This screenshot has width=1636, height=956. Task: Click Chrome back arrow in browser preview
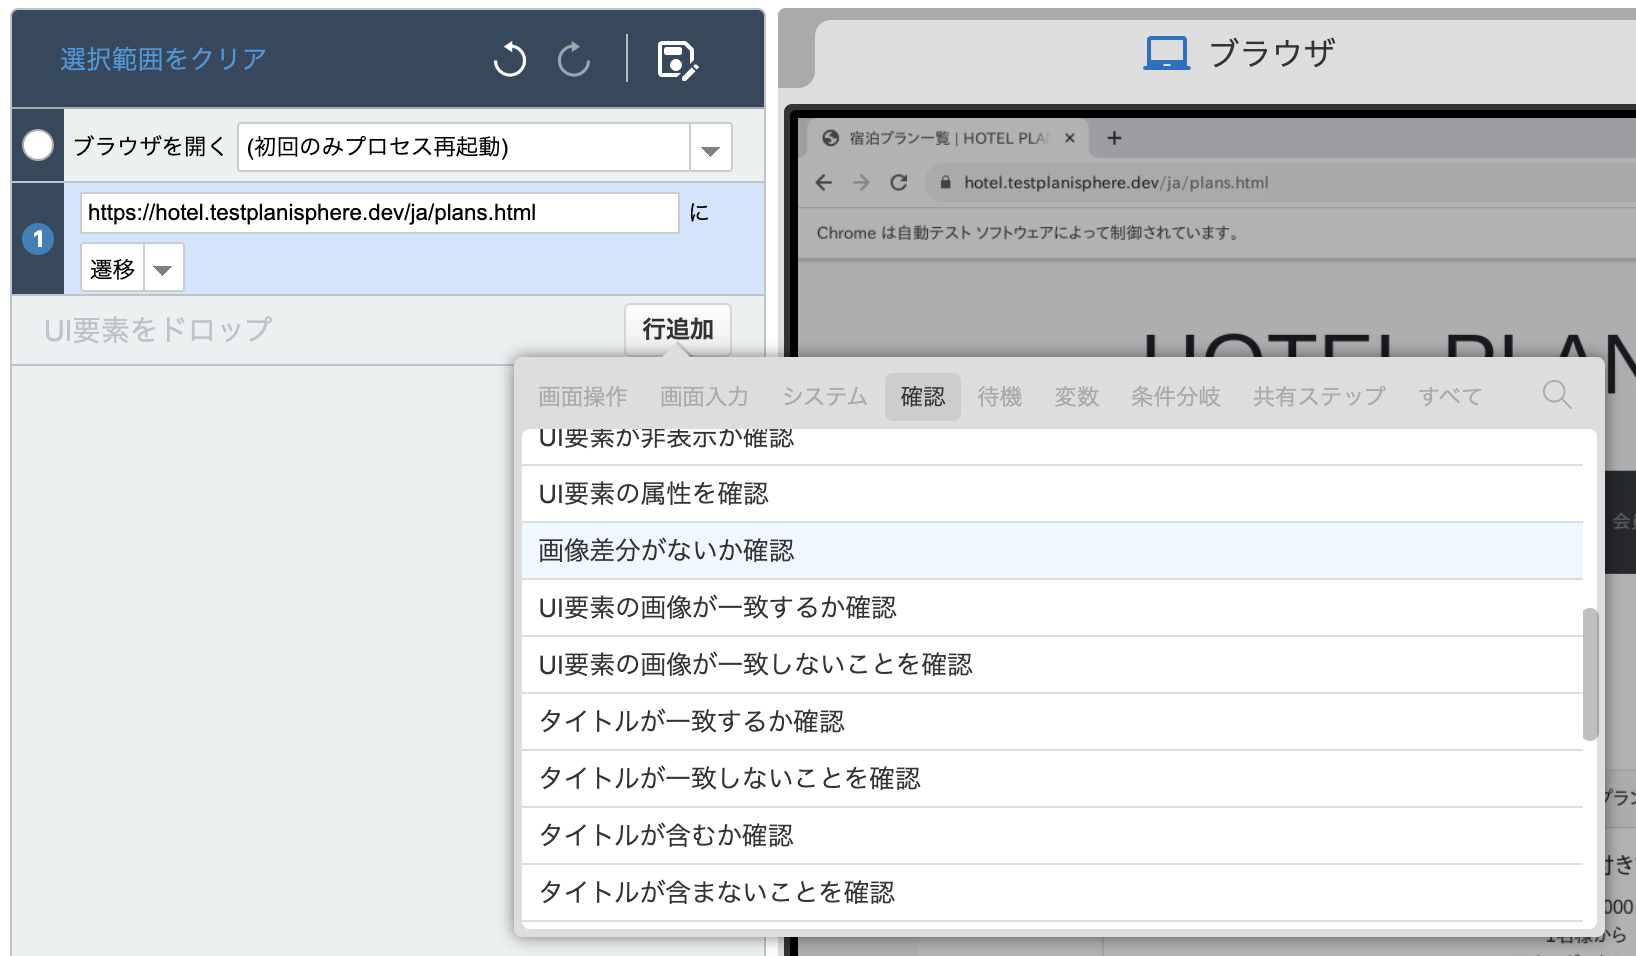click(824, 182)
